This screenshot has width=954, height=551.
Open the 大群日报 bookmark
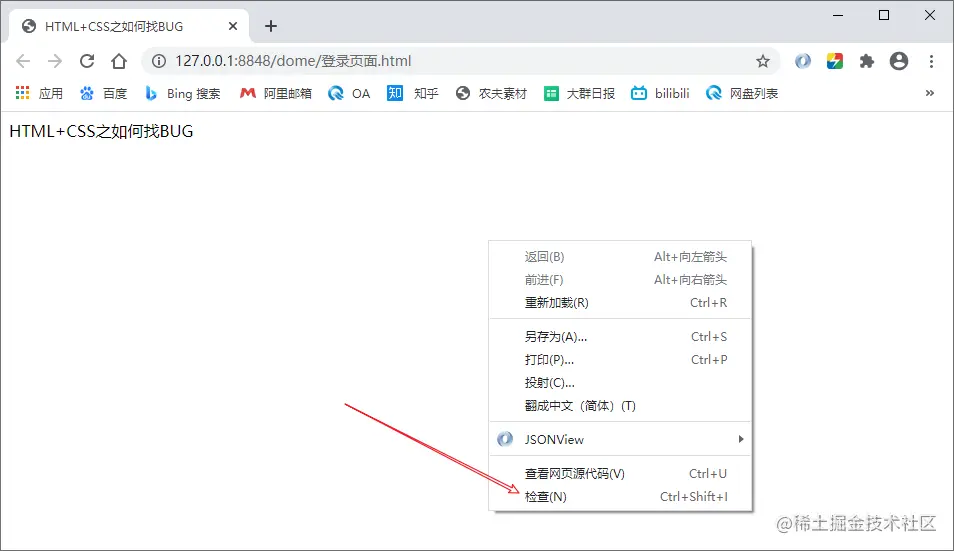pos(579,93)
